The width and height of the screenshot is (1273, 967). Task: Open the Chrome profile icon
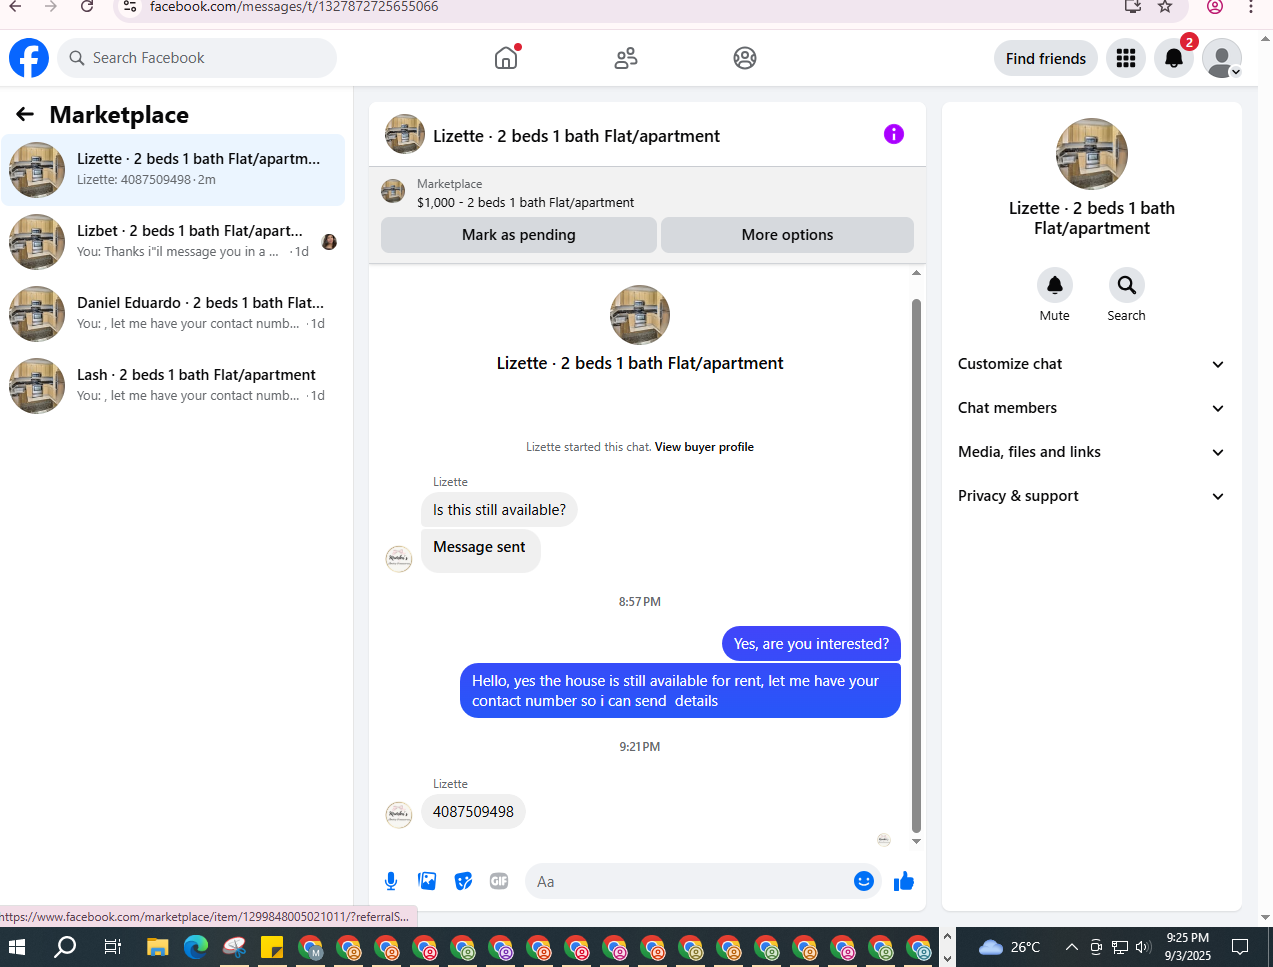click(x=1215, y=7)
